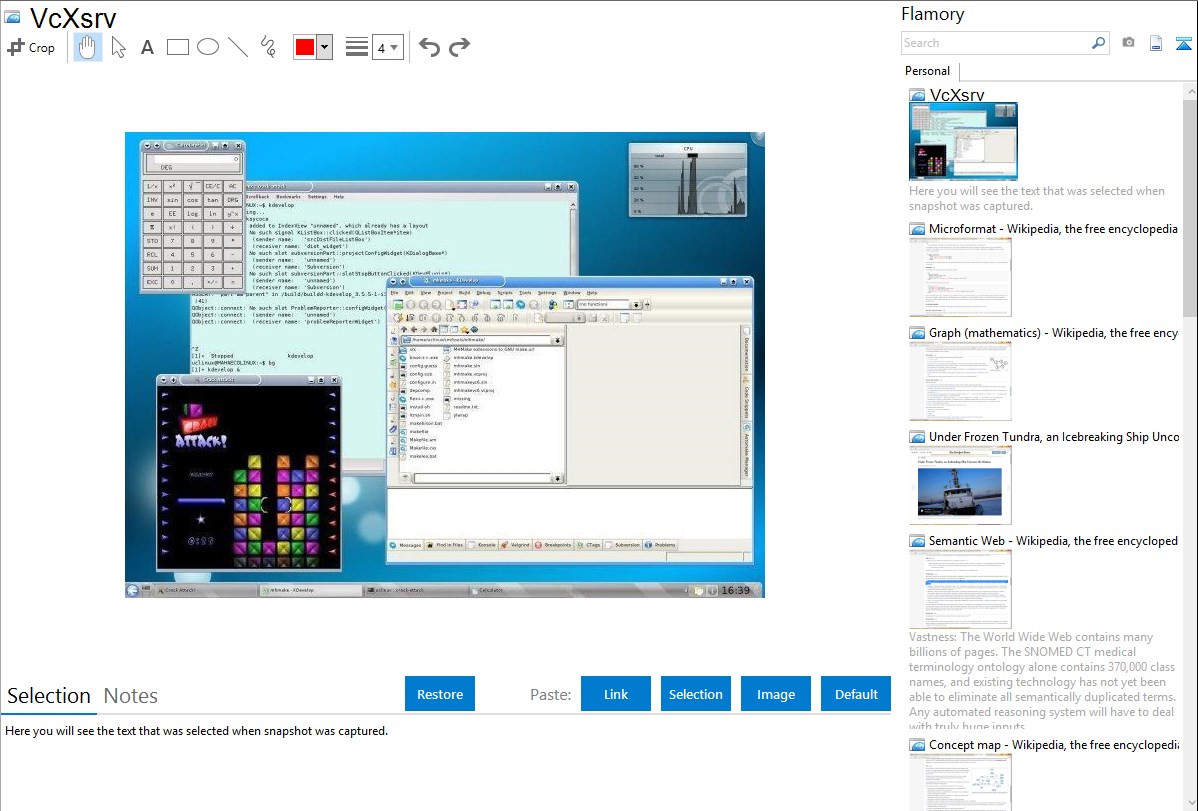Undo the last edit
The height and width of the screenshot is (811, 1198).
pyautogui.click(x=429, y=47)
